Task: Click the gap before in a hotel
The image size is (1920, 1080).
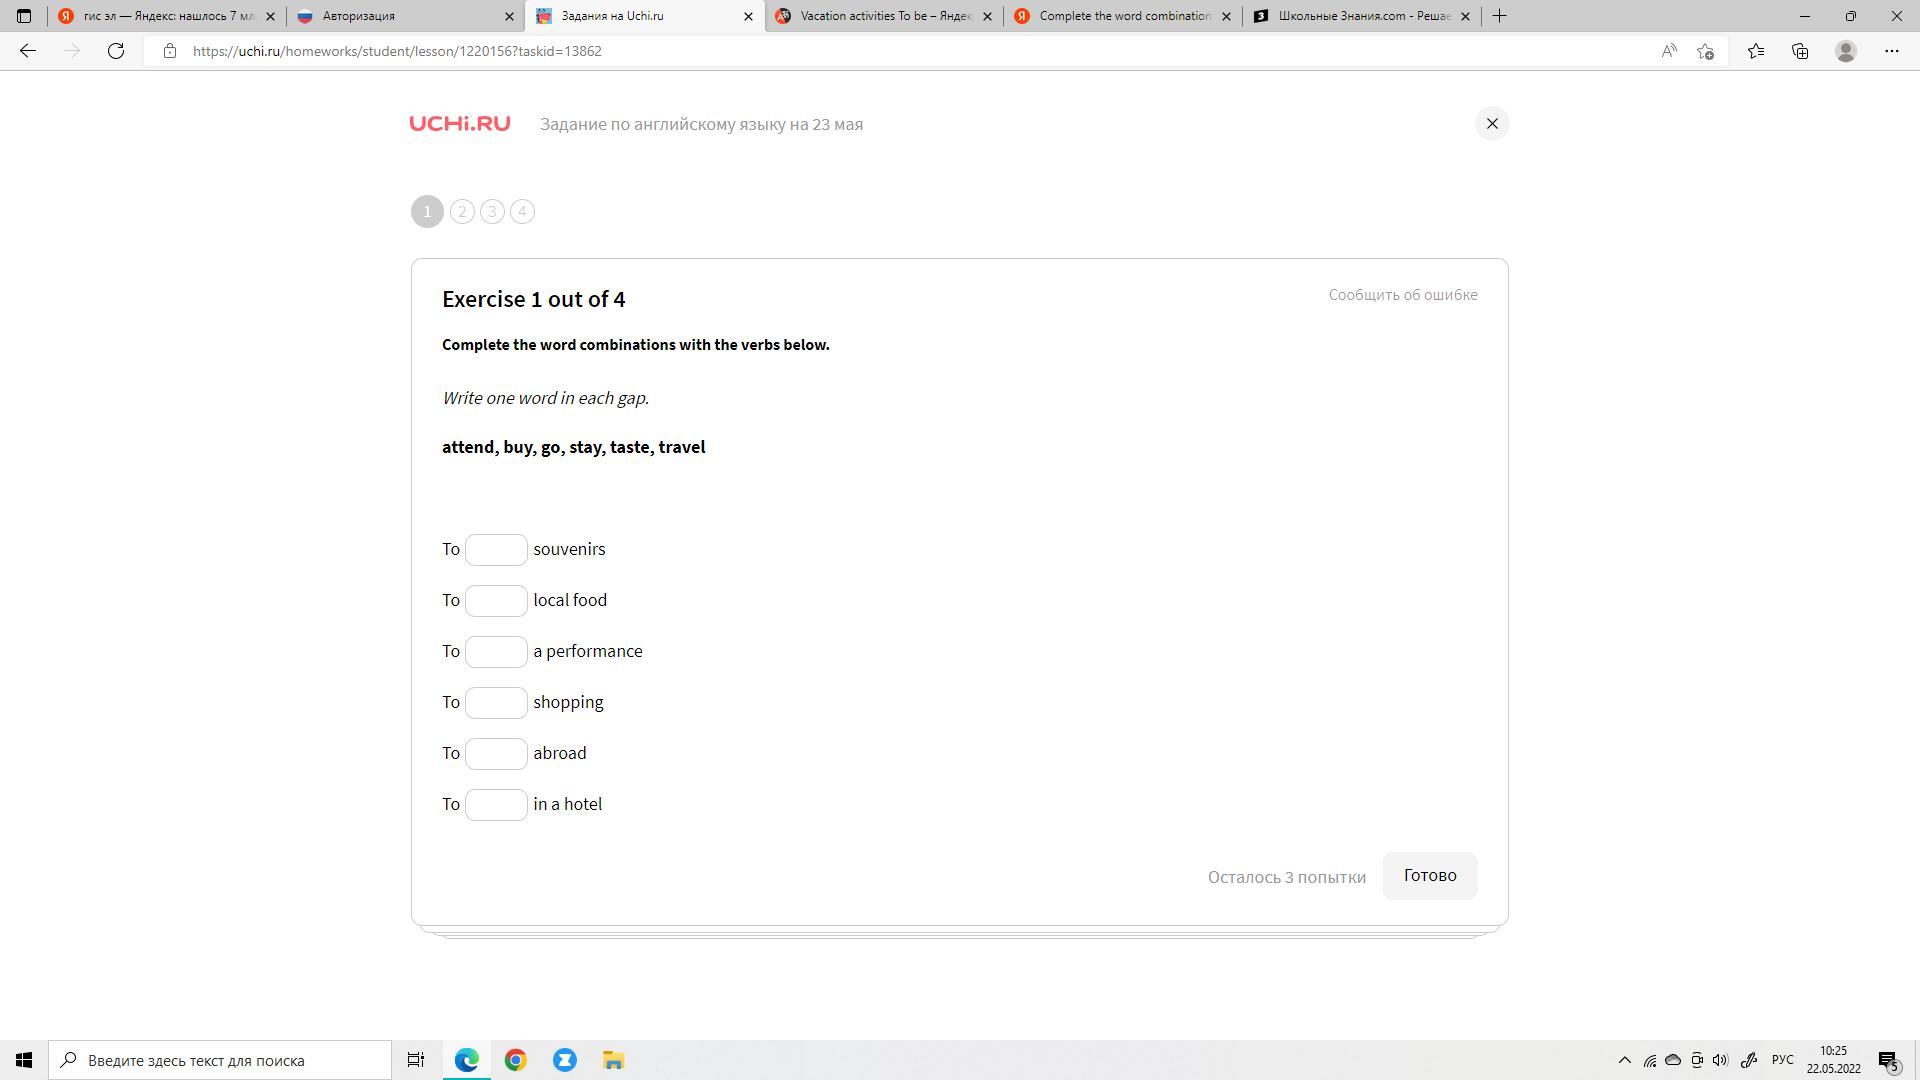Action: pyautogui.click(x=496, y=805)
